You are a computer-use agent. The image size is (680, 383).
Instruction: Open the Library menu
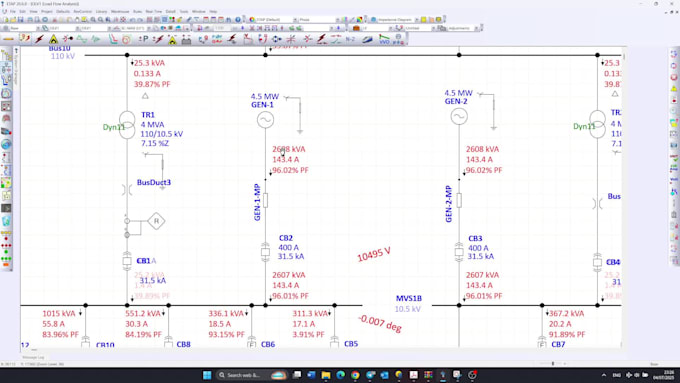click(x=101, y=12)
